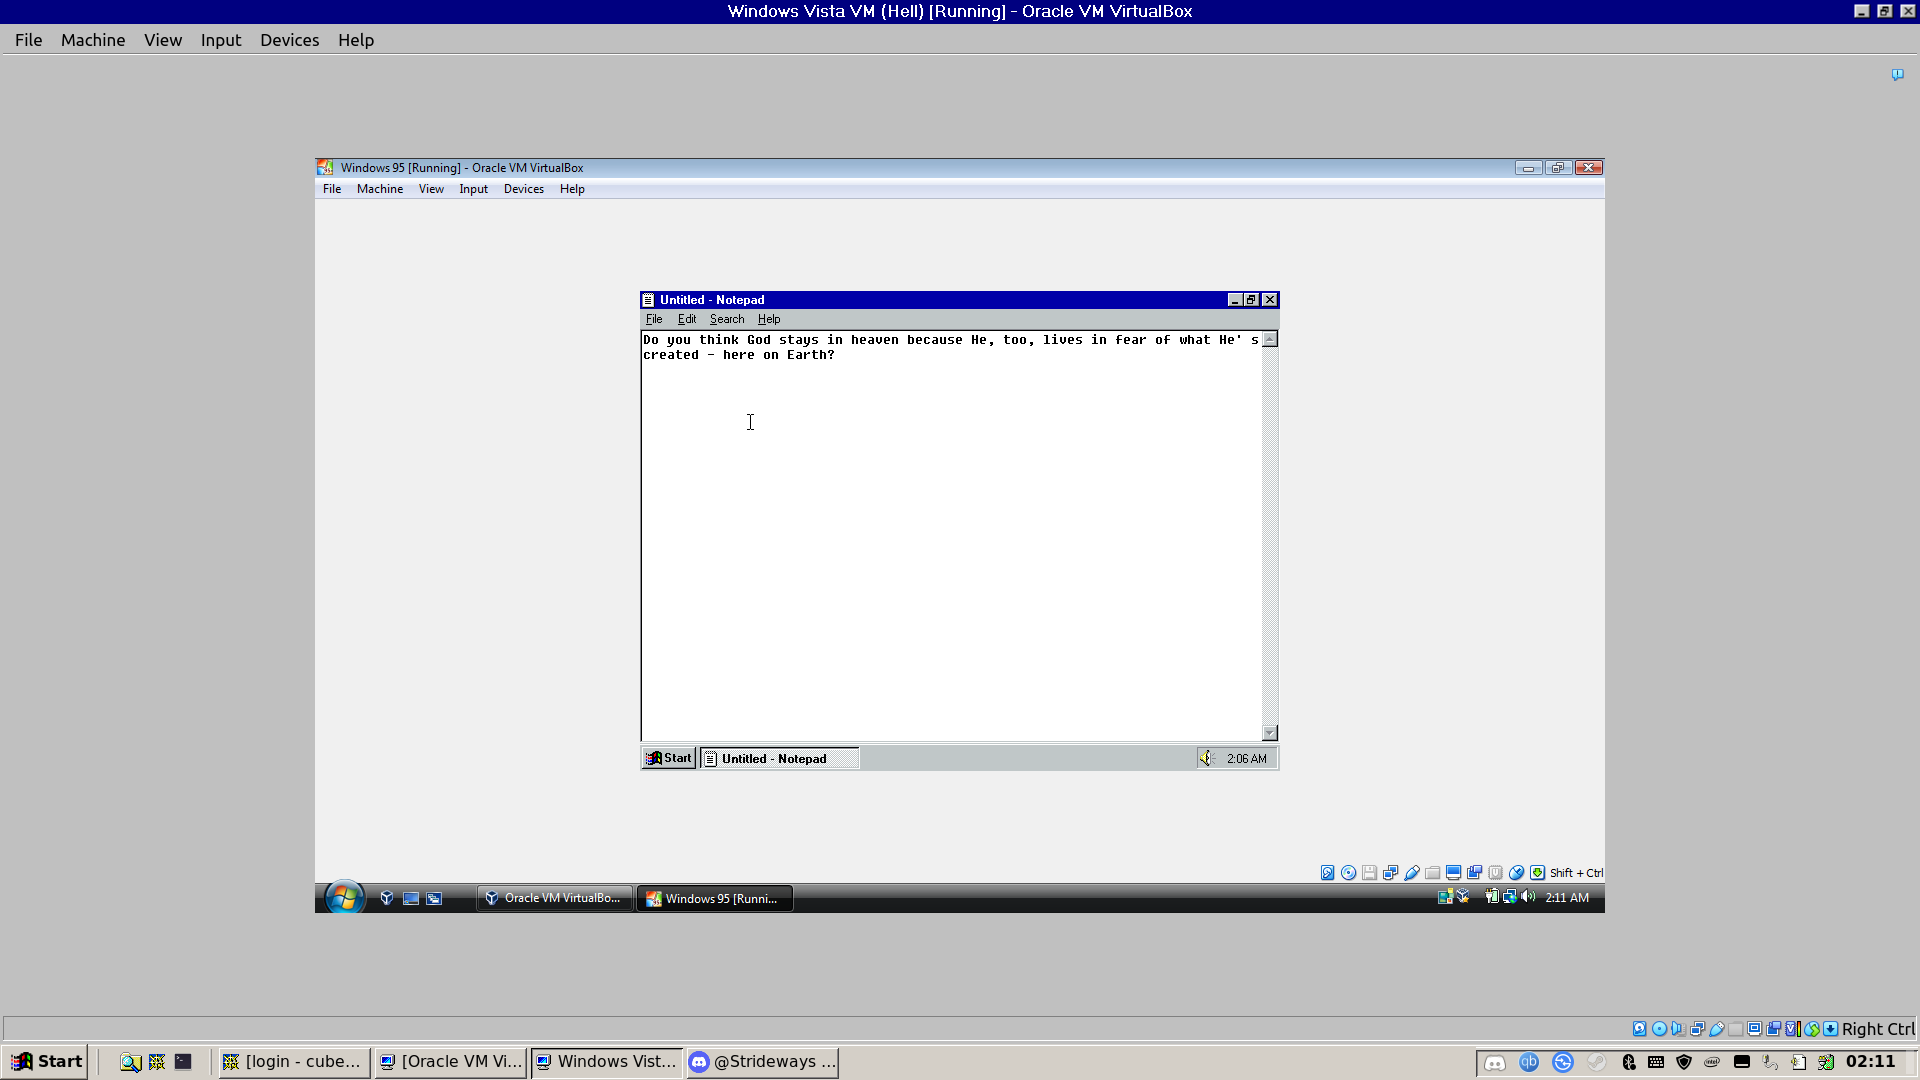Image resolution: width=1920 pixels, height=1080 pixels.
Task: Click Vista tray network globe icon
Action: [1510, 897]
